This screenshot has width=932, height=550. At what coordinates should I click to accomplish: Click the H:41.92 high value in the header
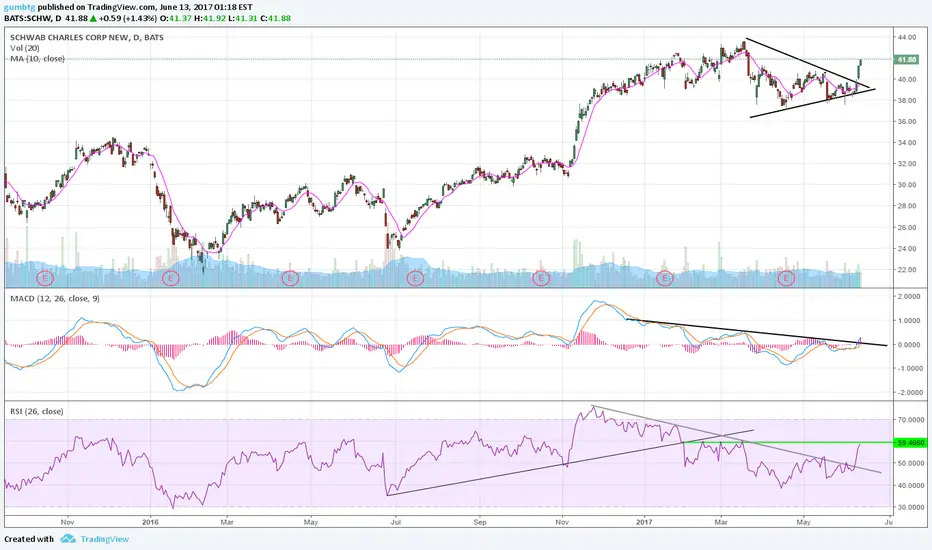coord(210,18)
